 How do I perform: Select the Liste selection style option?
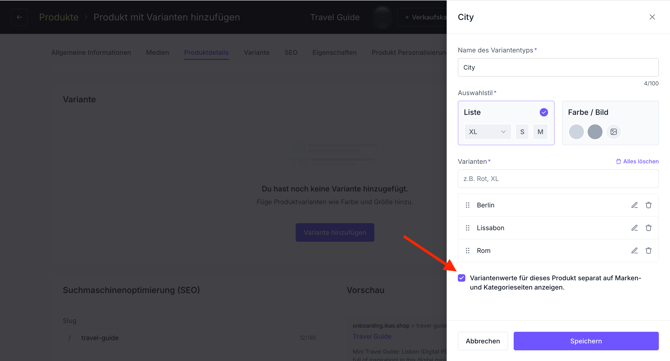(506, 123)
